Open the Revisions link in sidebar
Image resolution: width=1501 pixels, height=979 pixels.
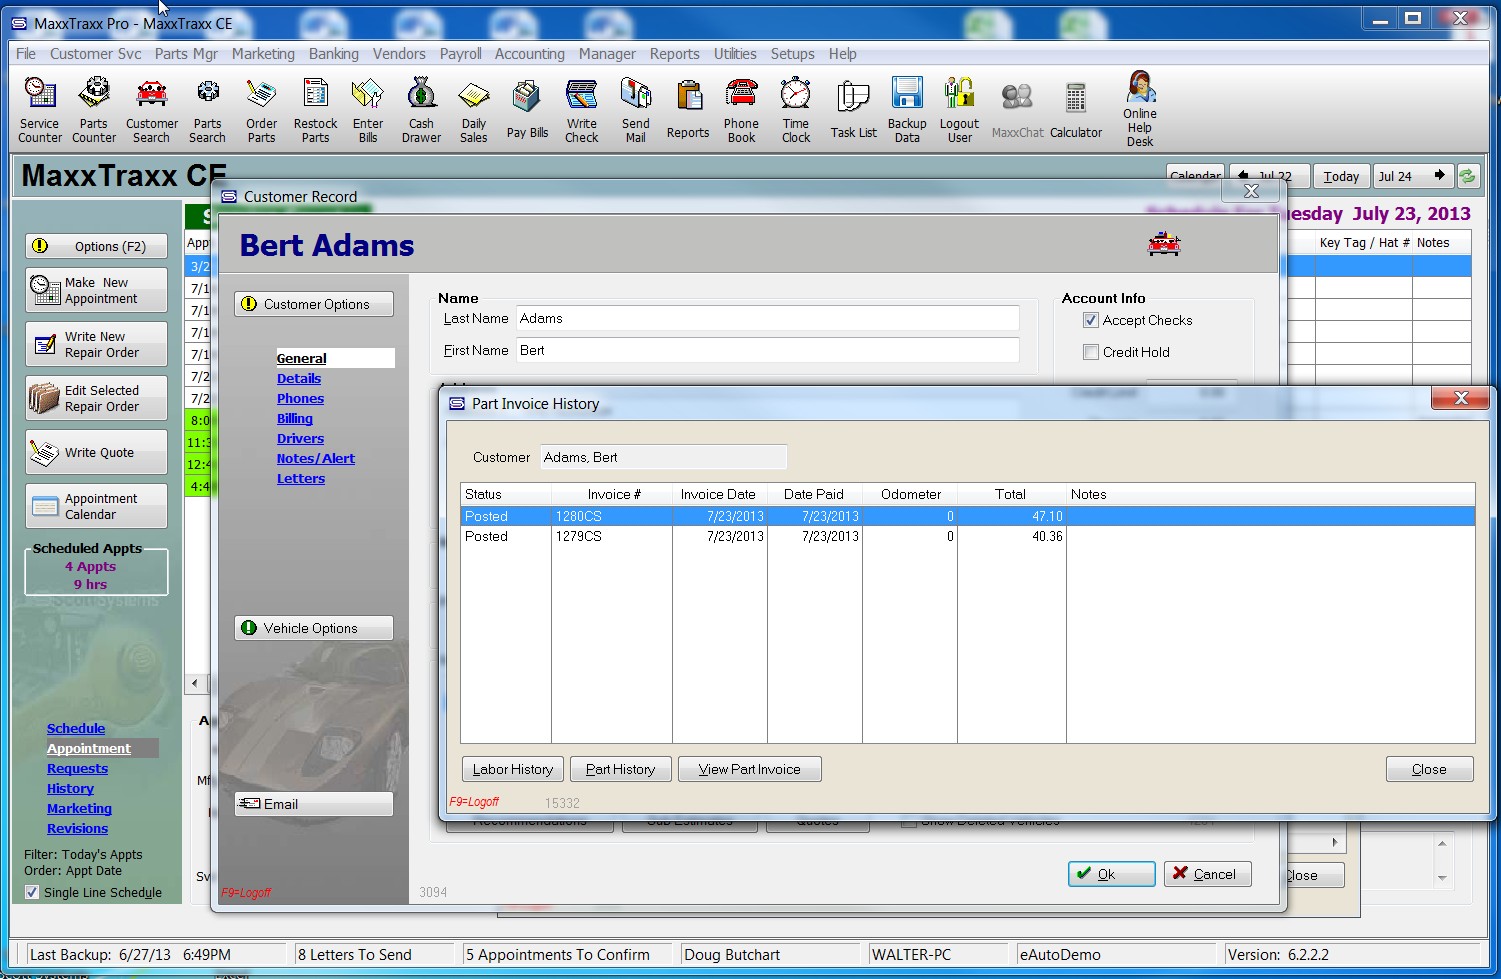[x=77, y=828]
